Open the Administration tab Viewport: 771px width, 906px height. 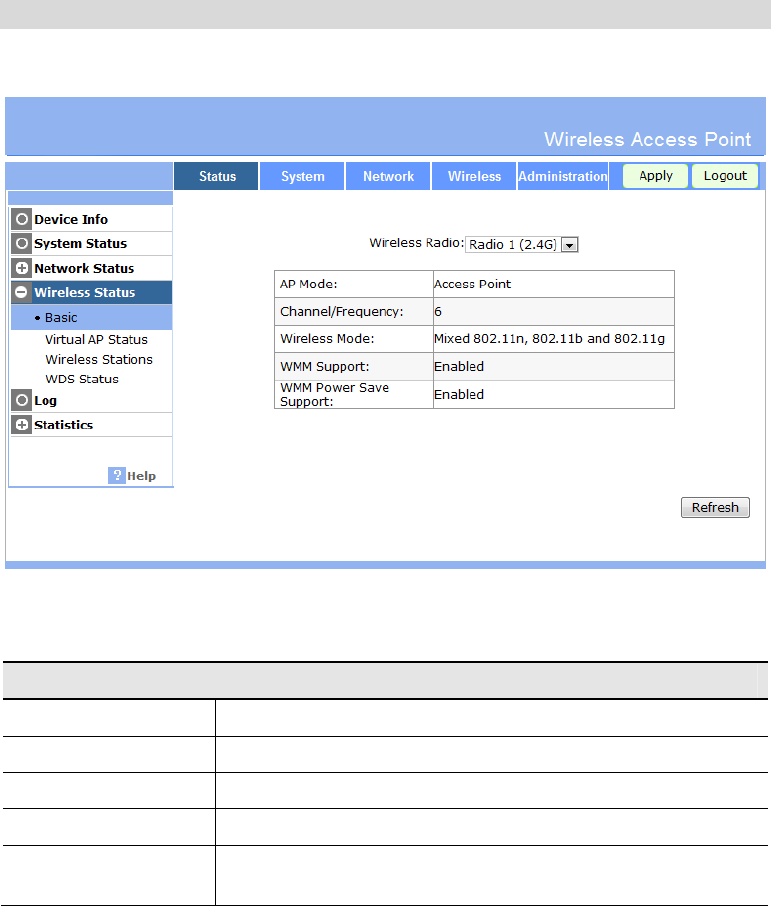(x=562, y=176)
